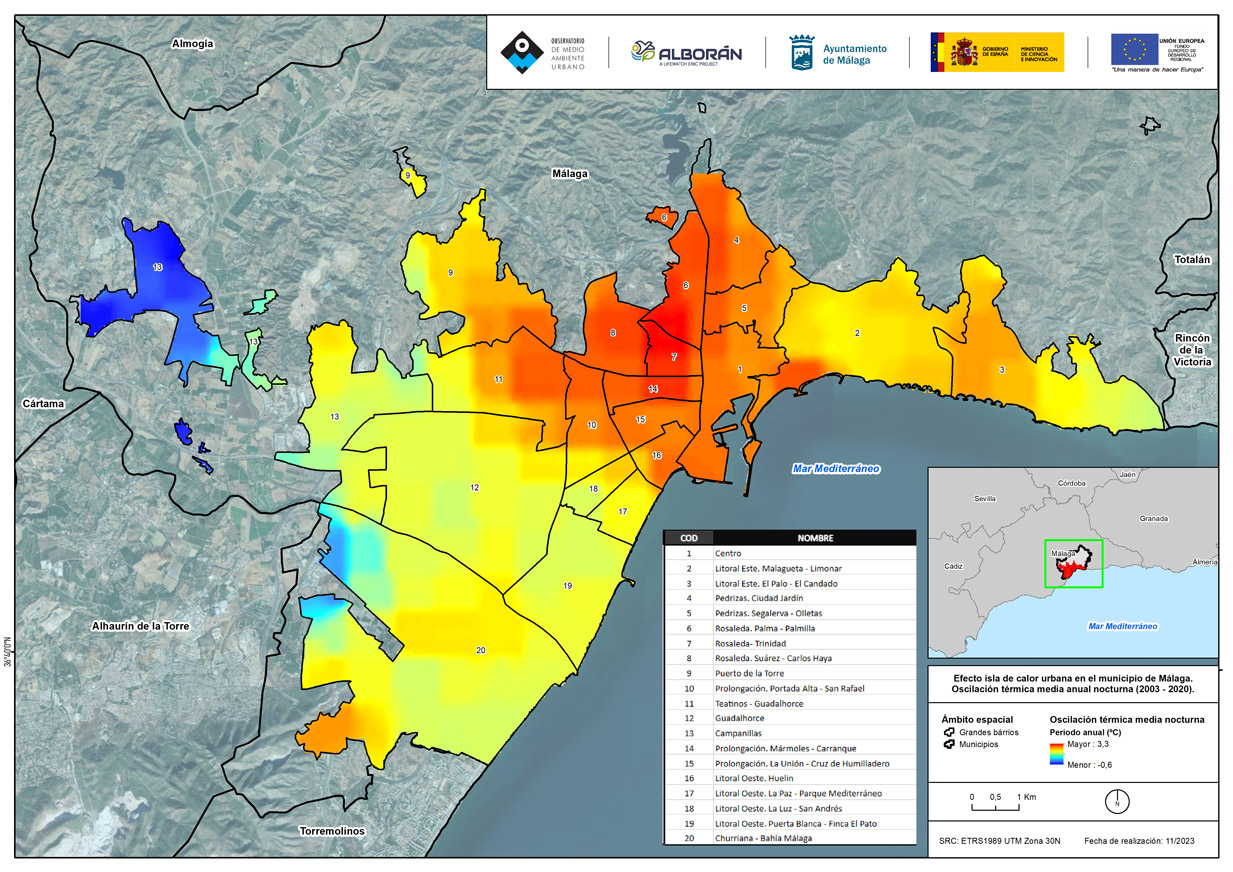The height and width of the screenshot is (872, 1233).
Task: Select the 'Litoral Este. Malagueta - Limonar' row
Action: (790, 568)
